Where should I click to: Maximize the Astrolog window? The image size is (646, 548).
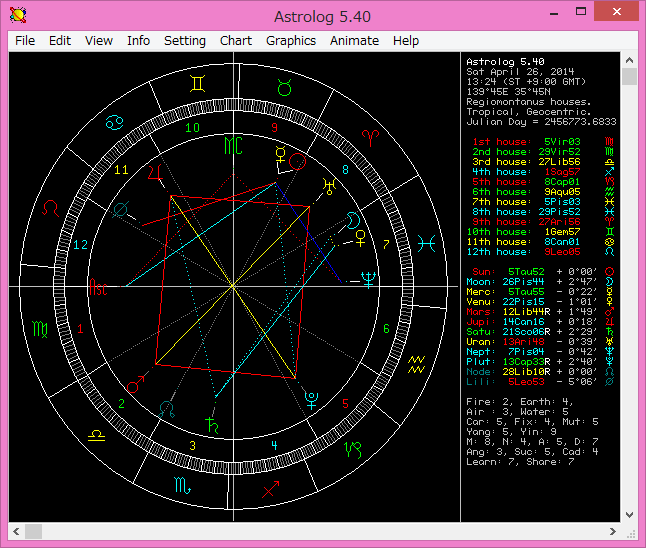click(581, 12)
